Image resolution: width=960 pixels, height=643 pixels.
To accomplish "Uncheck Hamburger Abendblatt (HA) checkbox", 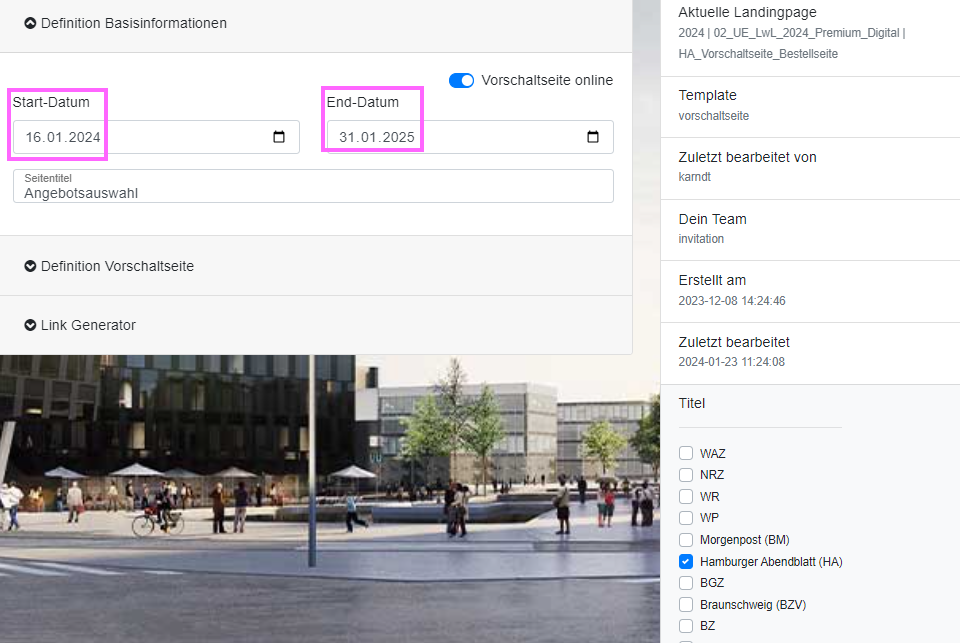I will point(686,562).
